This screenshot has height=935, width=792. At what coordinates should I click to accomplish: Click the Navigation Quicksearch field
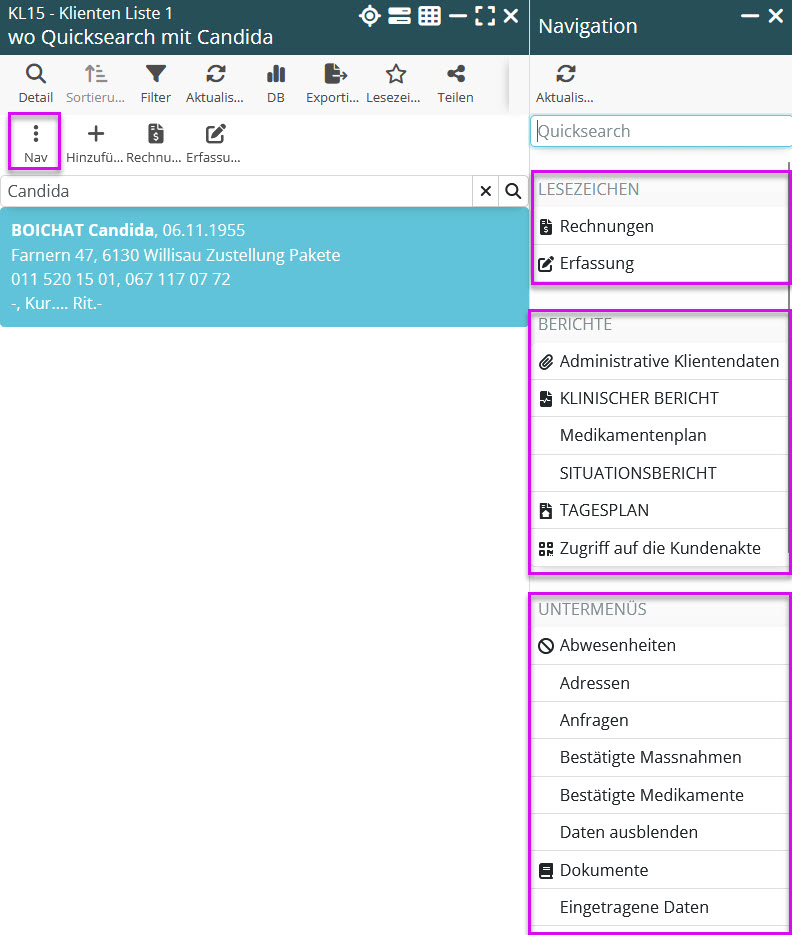[x=660, y=131]
